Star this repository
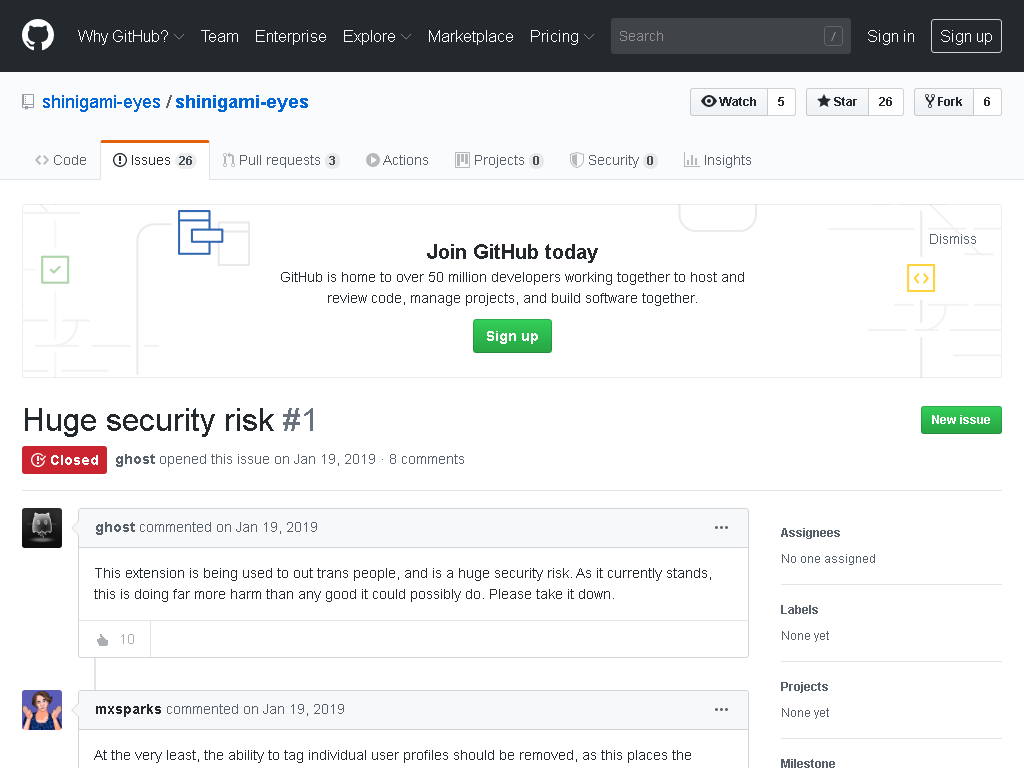 click(837, 102)
